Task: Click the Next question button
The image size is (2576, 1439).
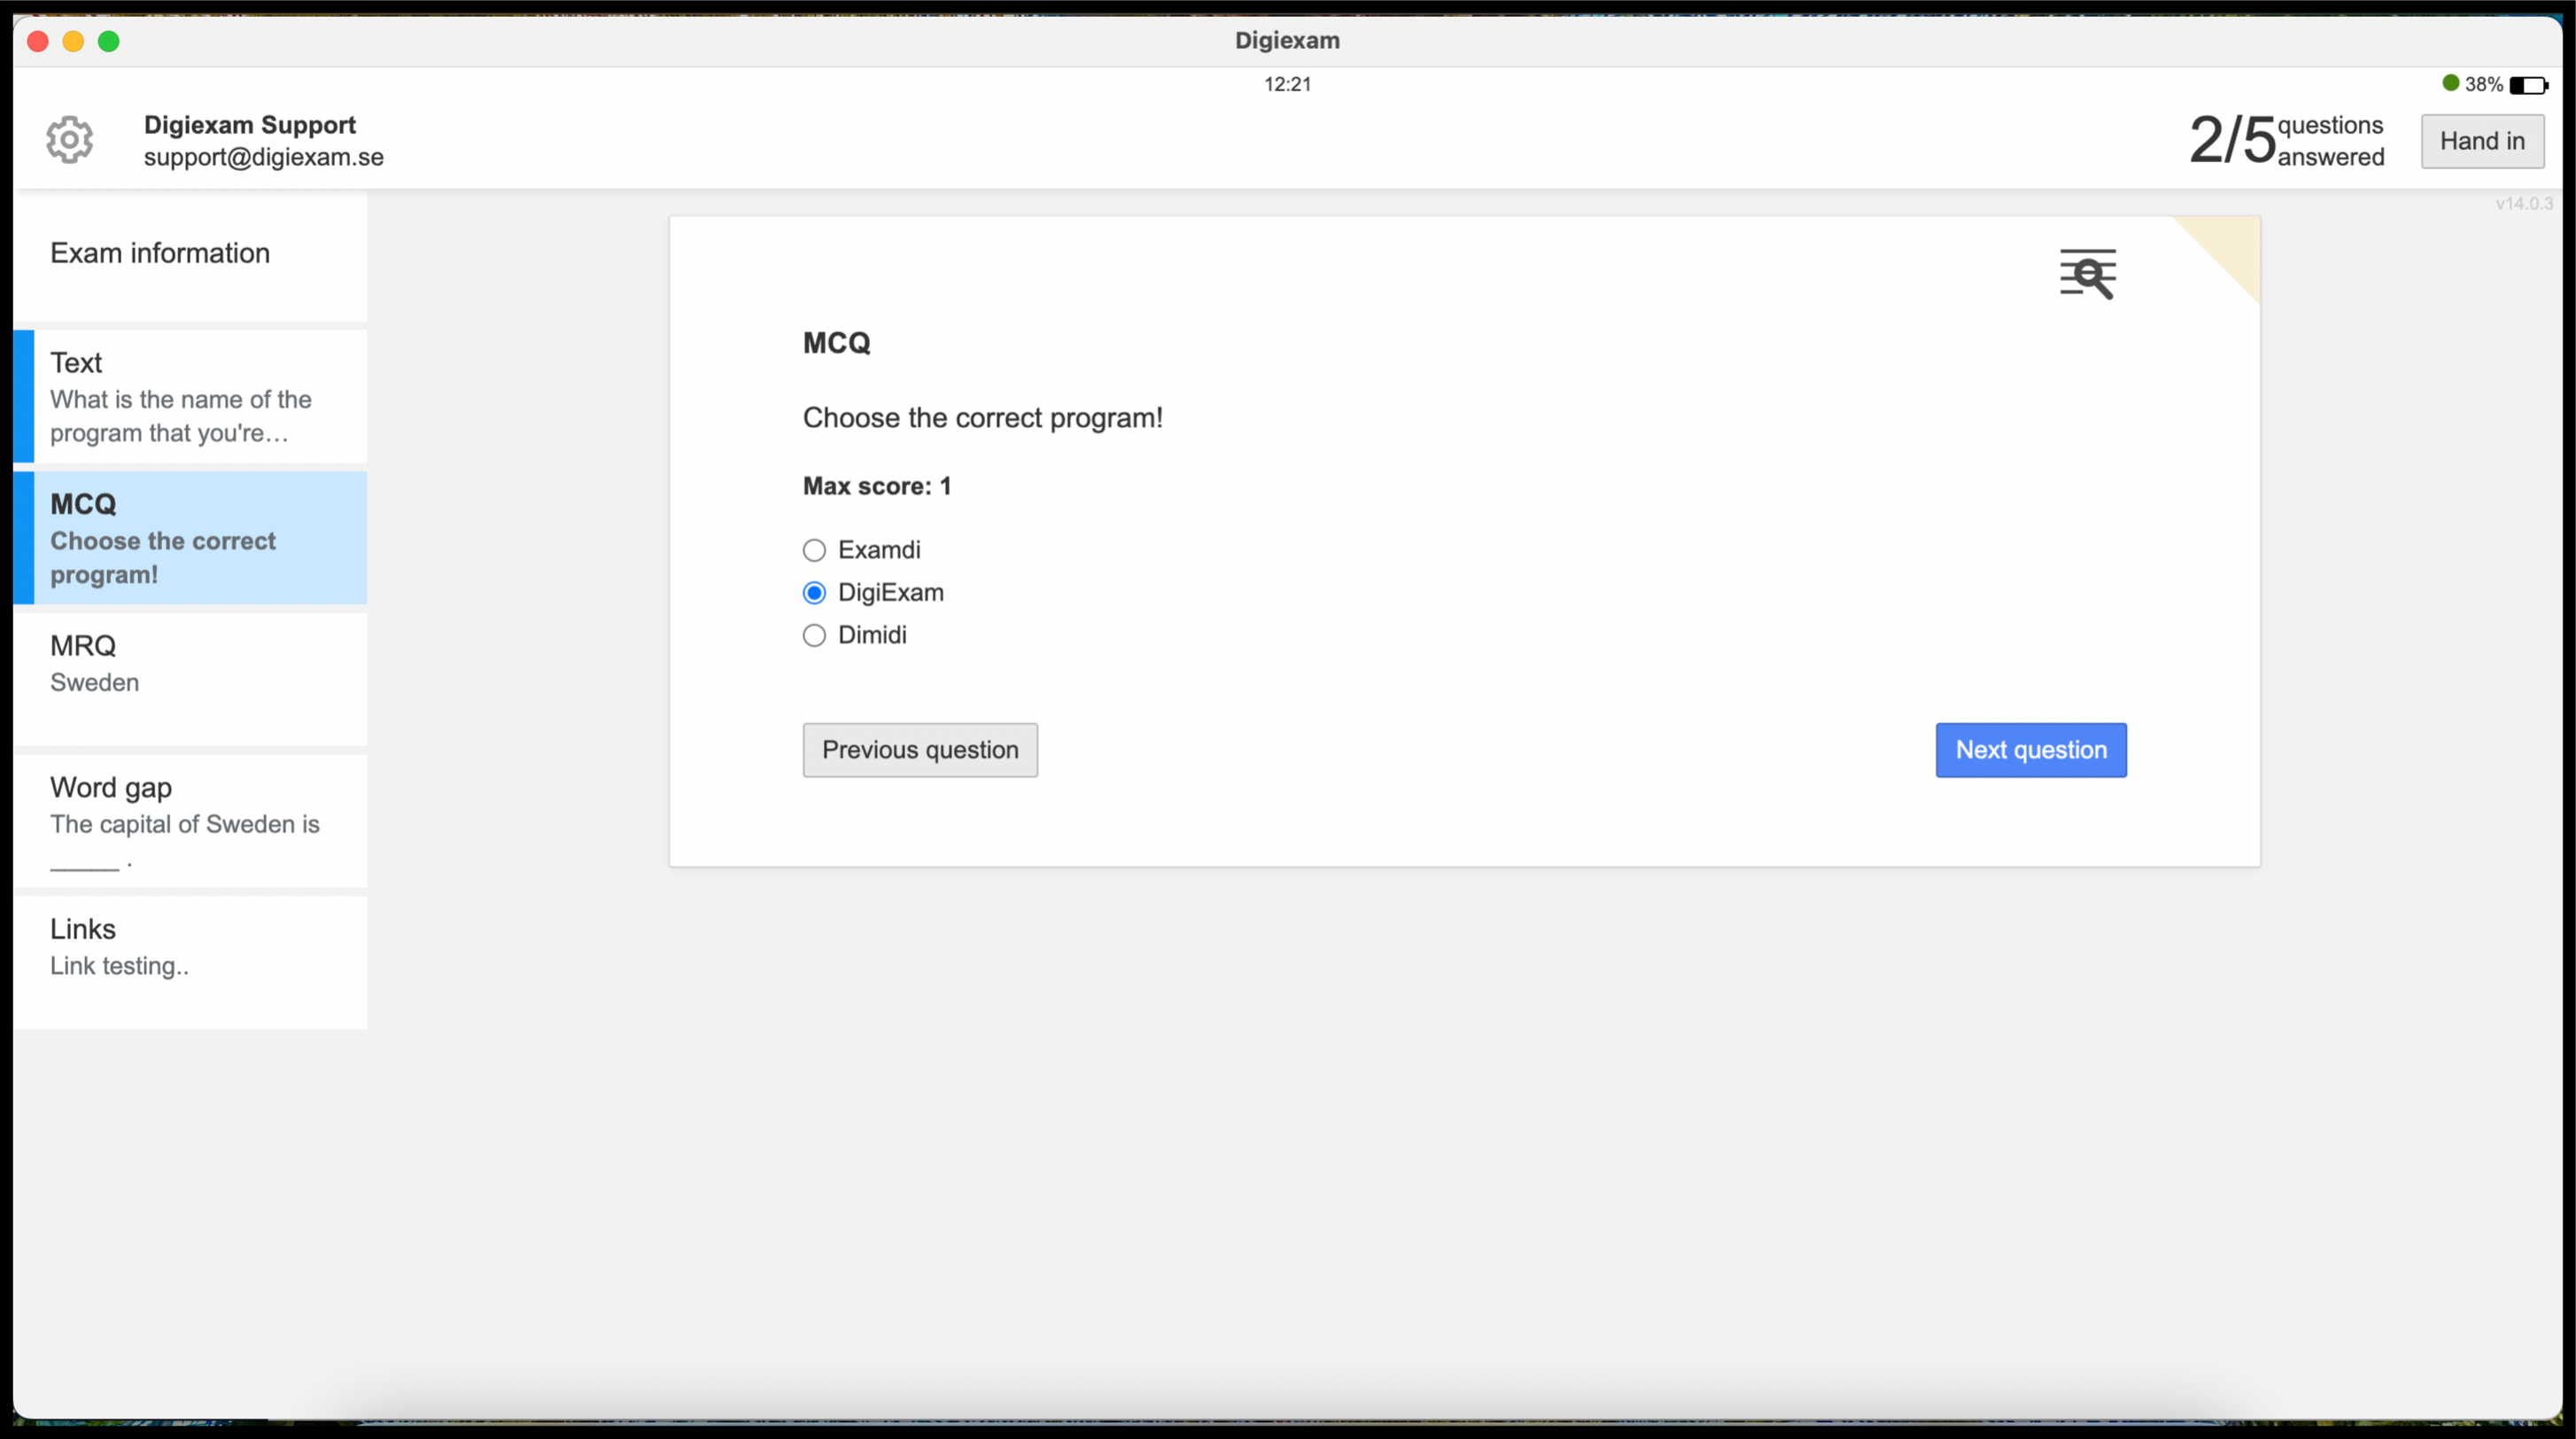Action: [2031, 750]
